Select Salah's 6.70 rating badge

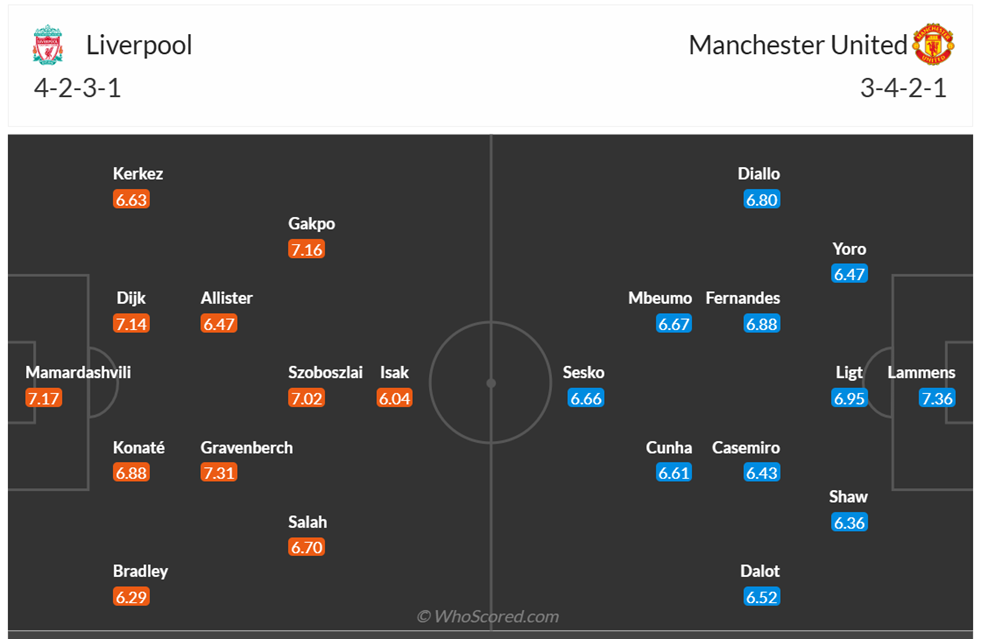[x=306, y=547]
